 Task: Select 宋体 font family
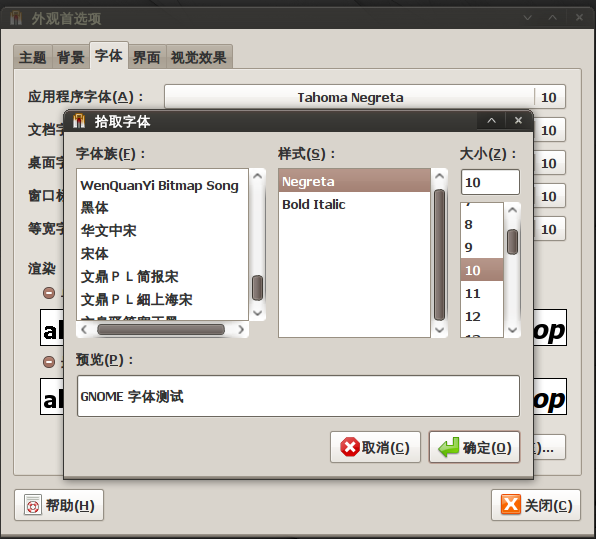point(162,254)
